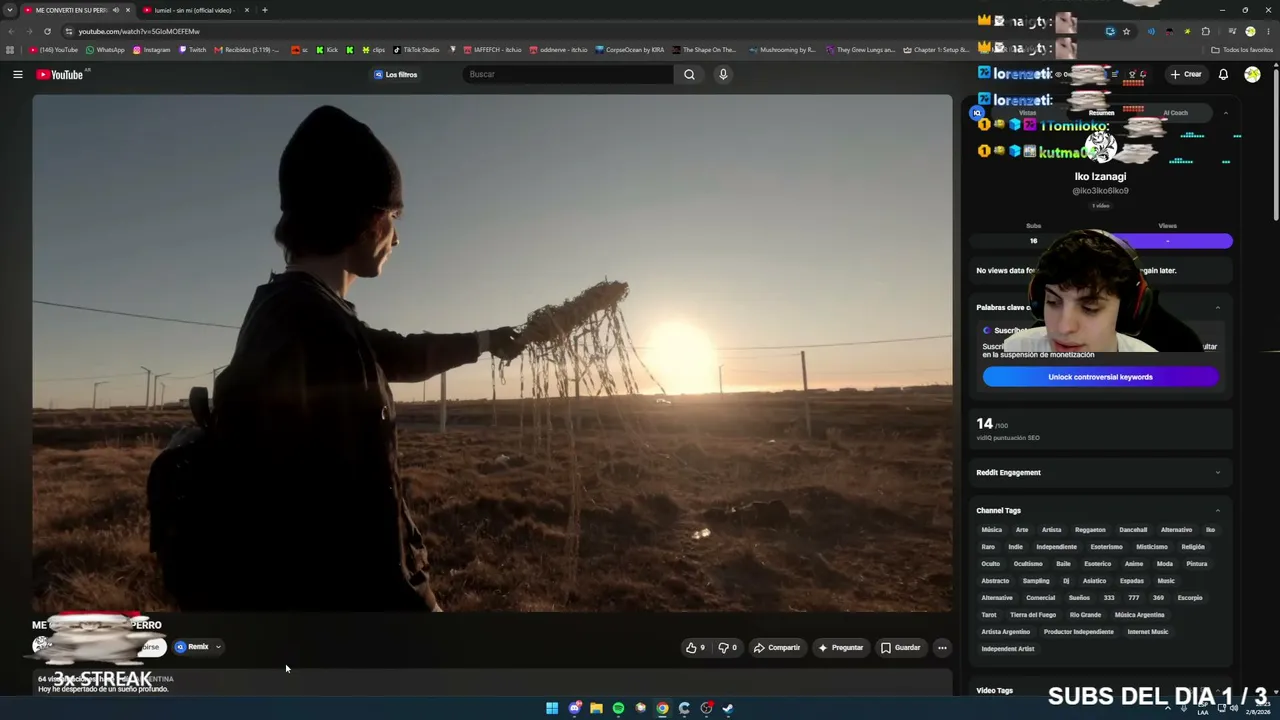Select the Tierra del Fuego tag
Viewport: 1280px width, 720px height.
click(x=1032, y=615)
